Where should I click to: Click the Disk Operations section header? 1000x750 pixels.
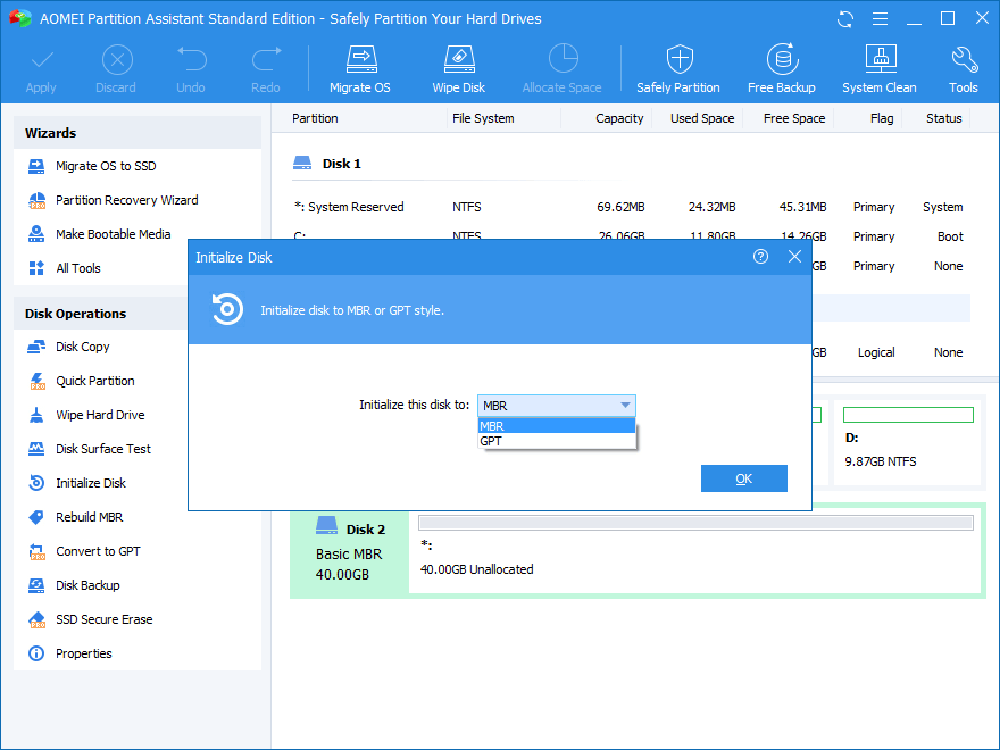(102, 314)
